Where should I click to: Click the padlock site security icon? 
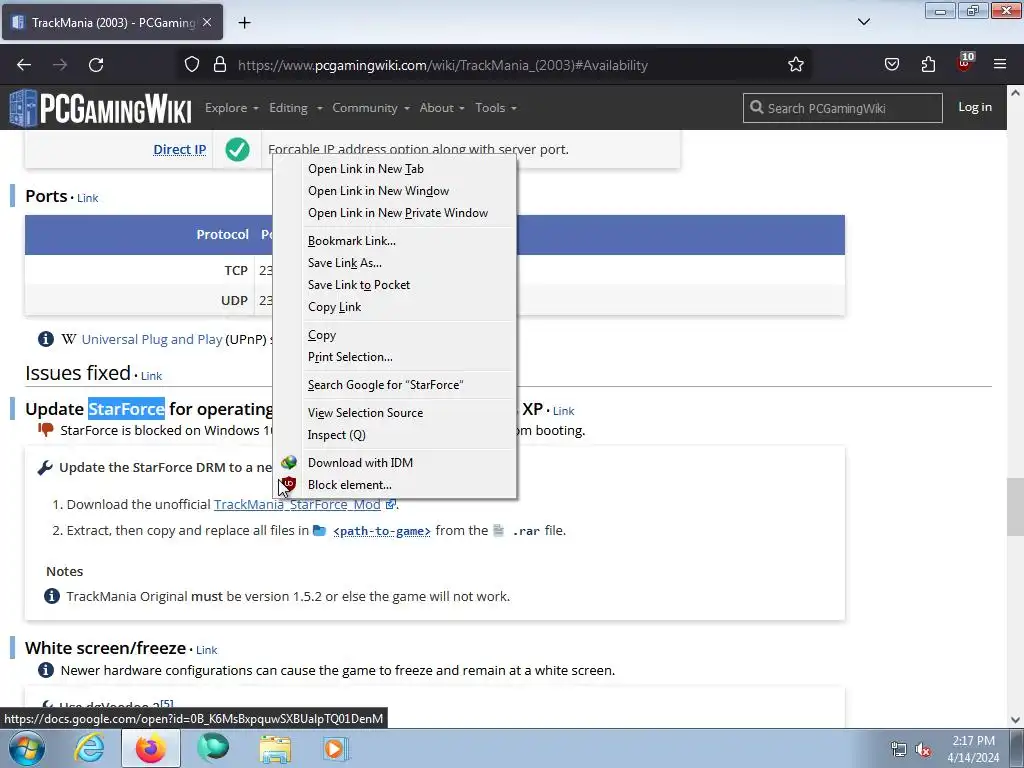click(220, 65)
